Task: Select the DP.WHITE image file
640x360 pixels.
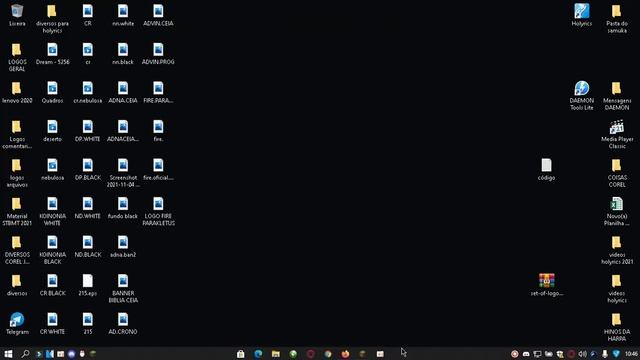Action: tap(87, 131)
